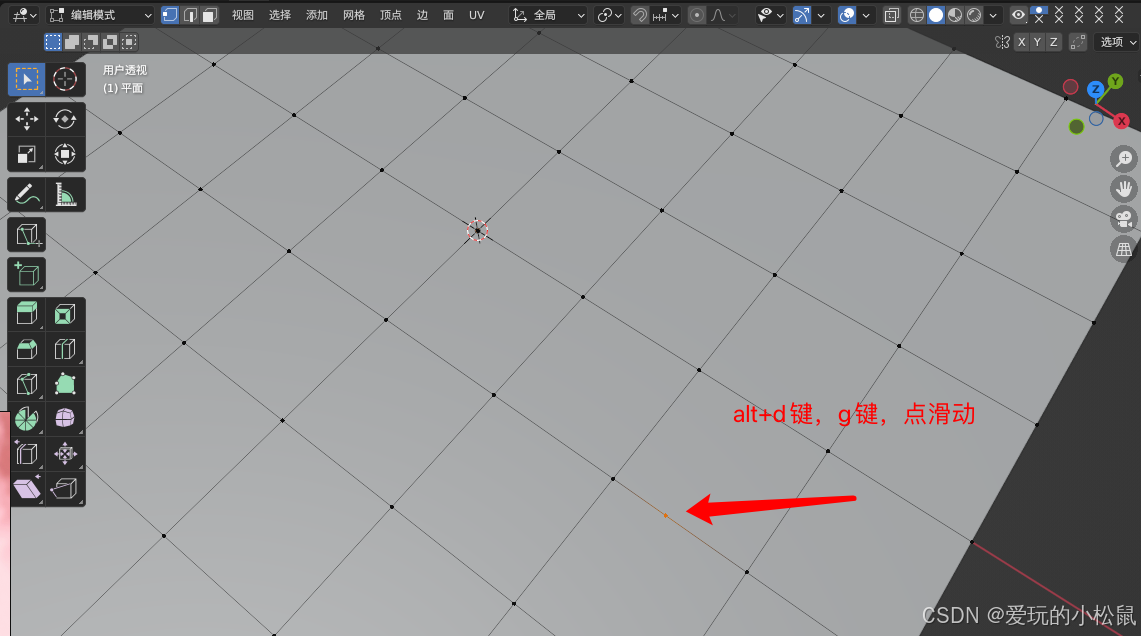Select the 3D Cursor tool

pyautogui.click(x=65, y=79)
